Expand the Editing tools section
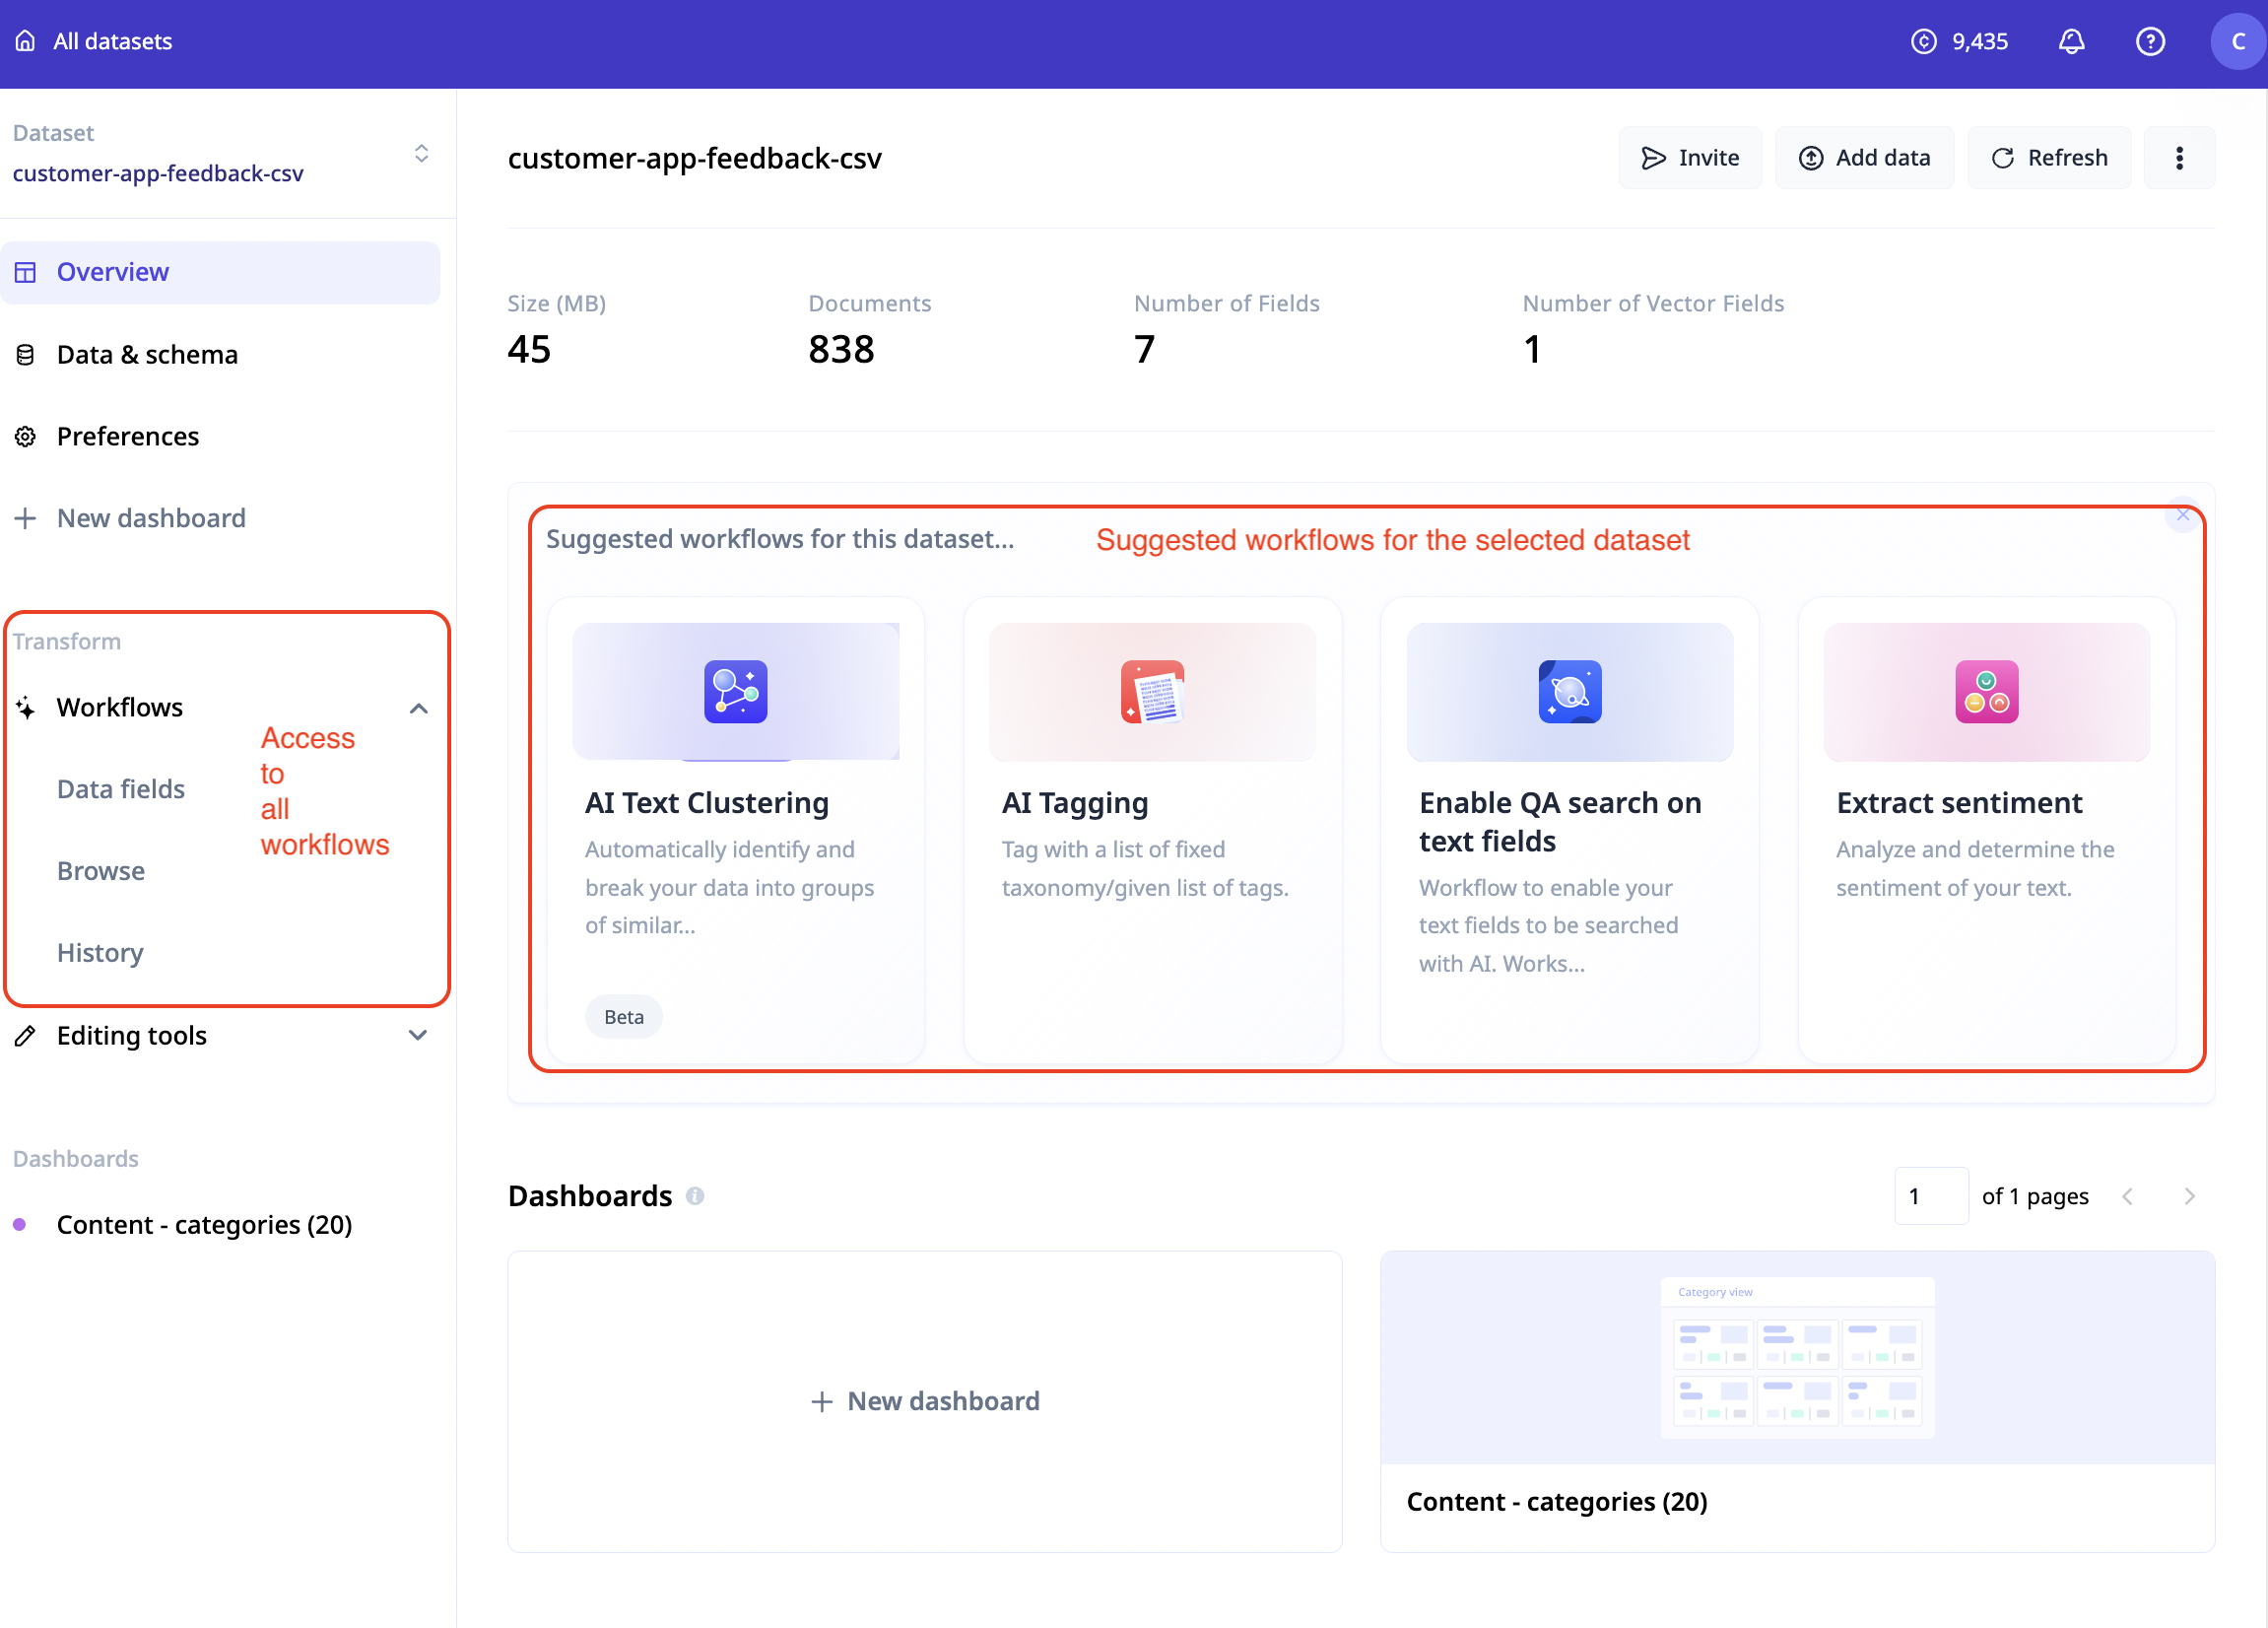 pyautogui.click(x=419, y=1035)
